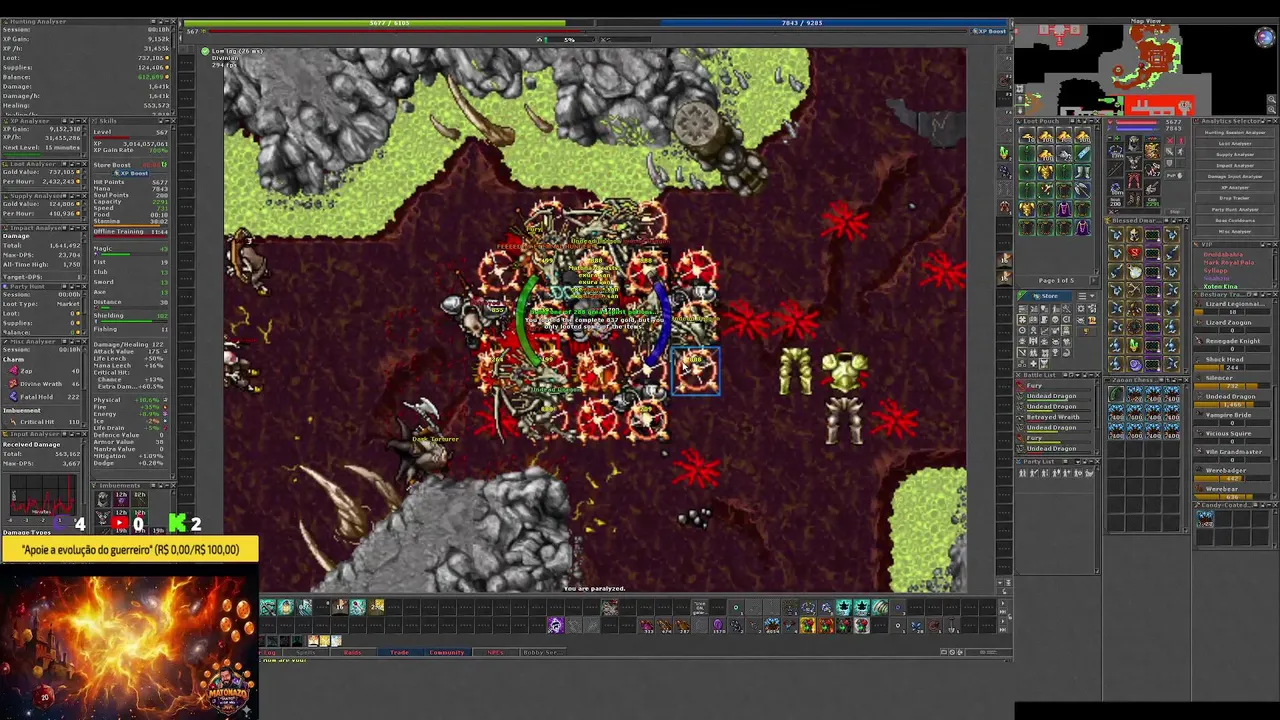Switch to the Trade chat tab
The image size is (1280, 720).
[401, 652]
